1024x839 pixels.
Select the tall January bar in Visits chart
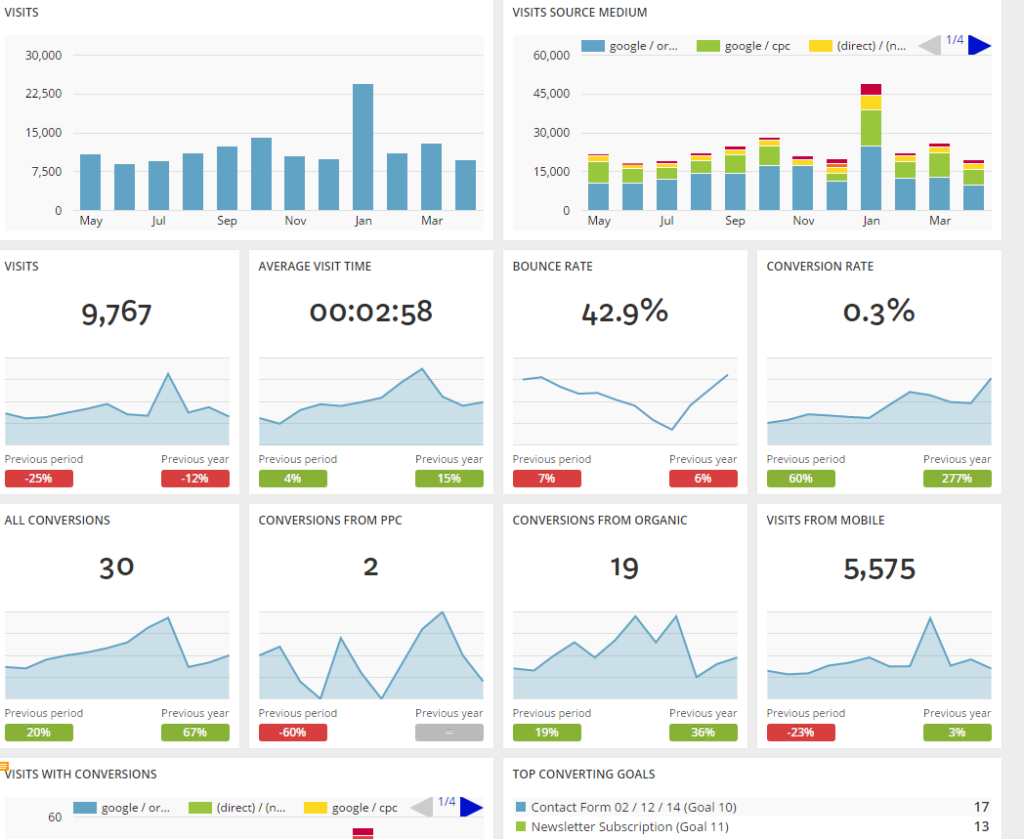[362, 147]
